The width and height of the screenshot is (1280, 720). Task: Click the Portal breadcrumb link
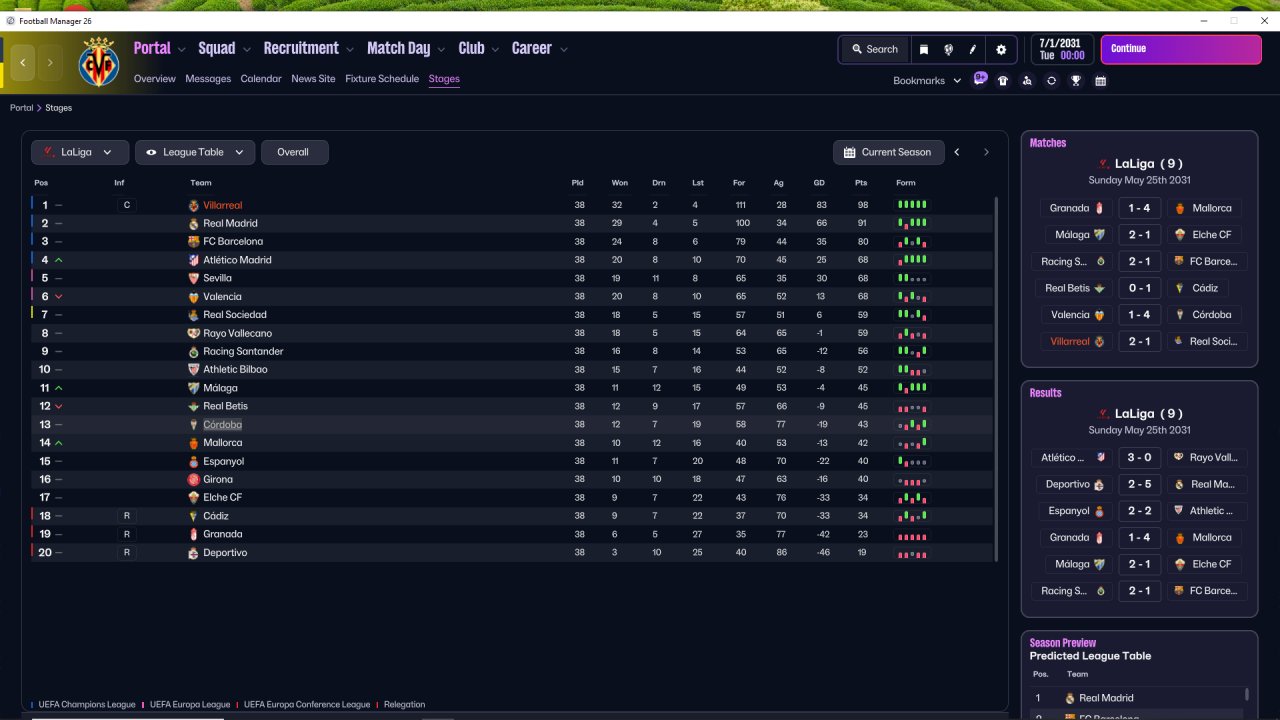(21, 108)
